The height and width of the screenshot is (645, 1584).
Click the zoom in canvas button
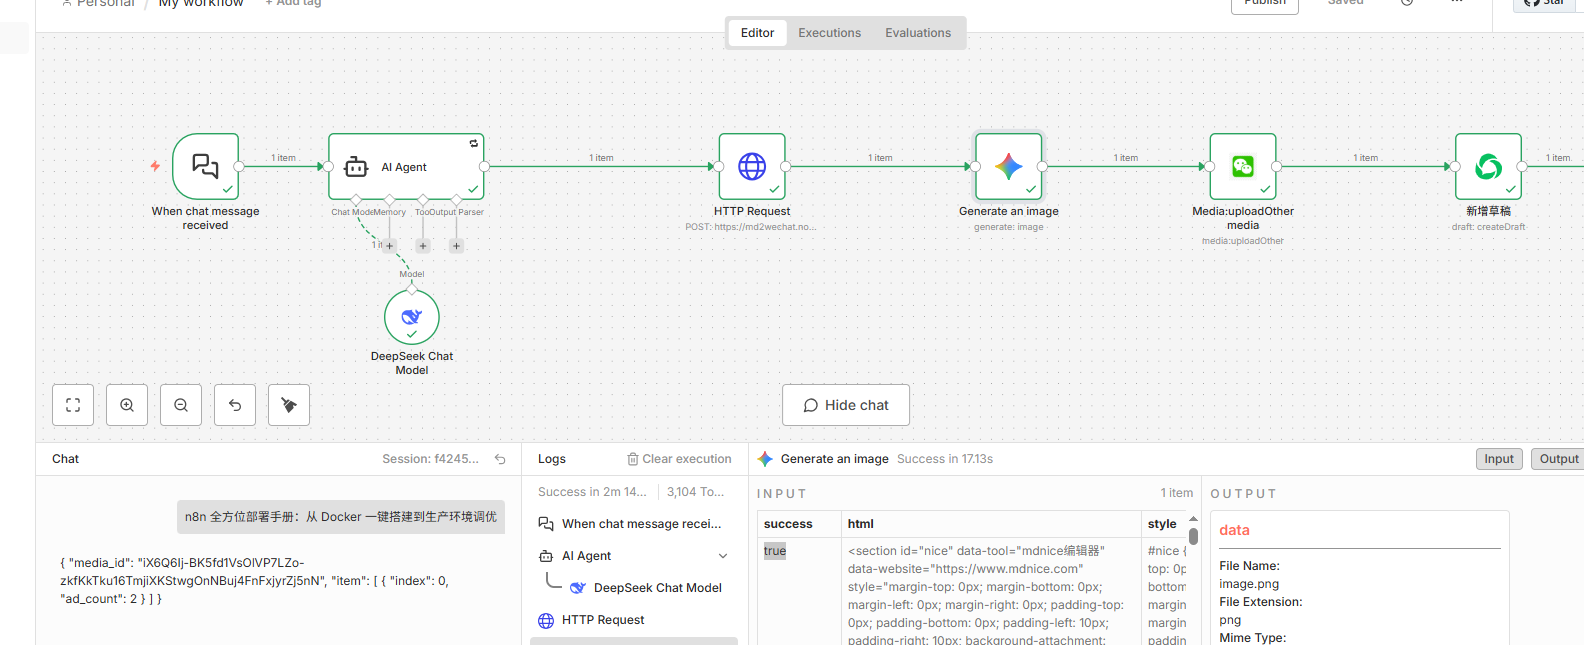tap(127, 405)
